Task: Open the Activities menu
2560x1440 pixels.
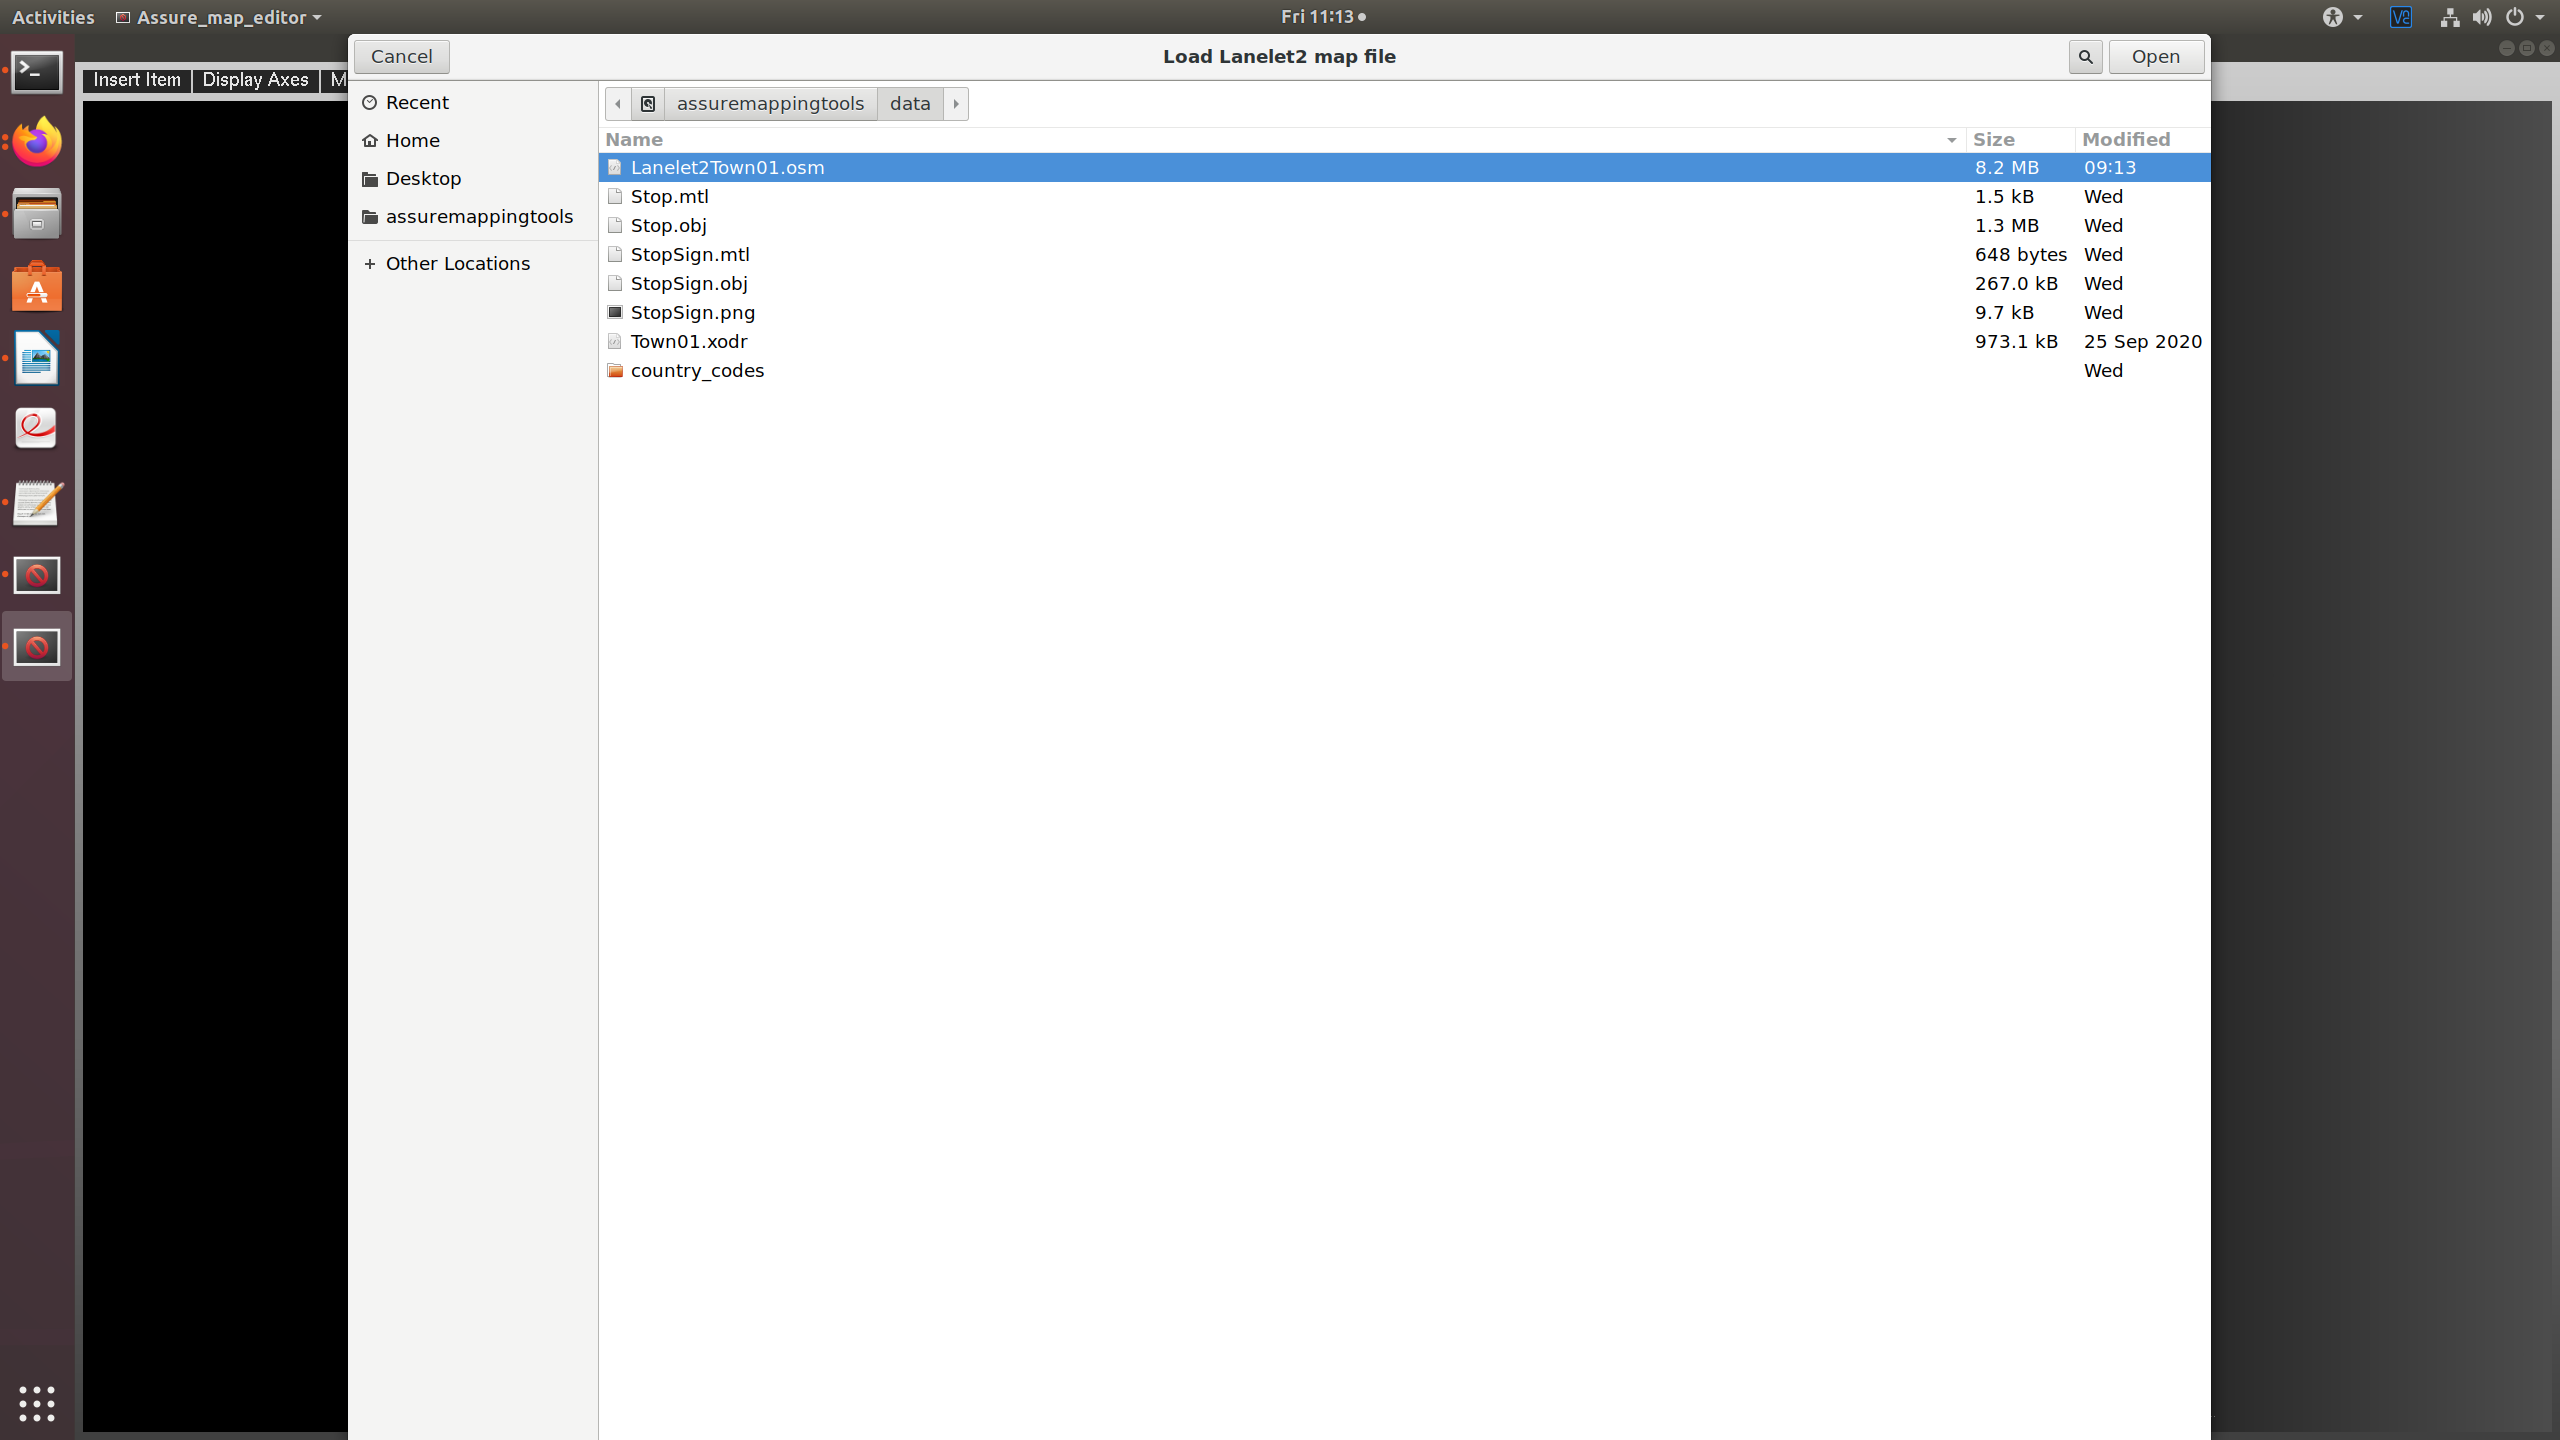Action: point(53,17)
